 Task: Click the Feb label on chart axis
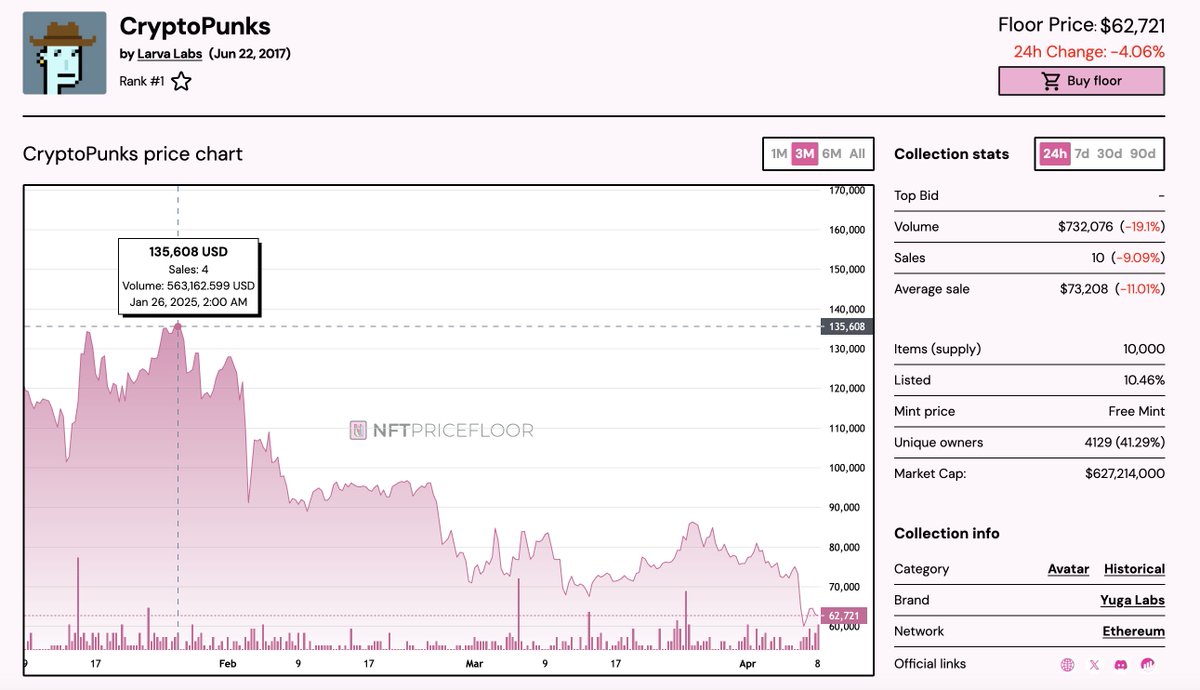227,663
